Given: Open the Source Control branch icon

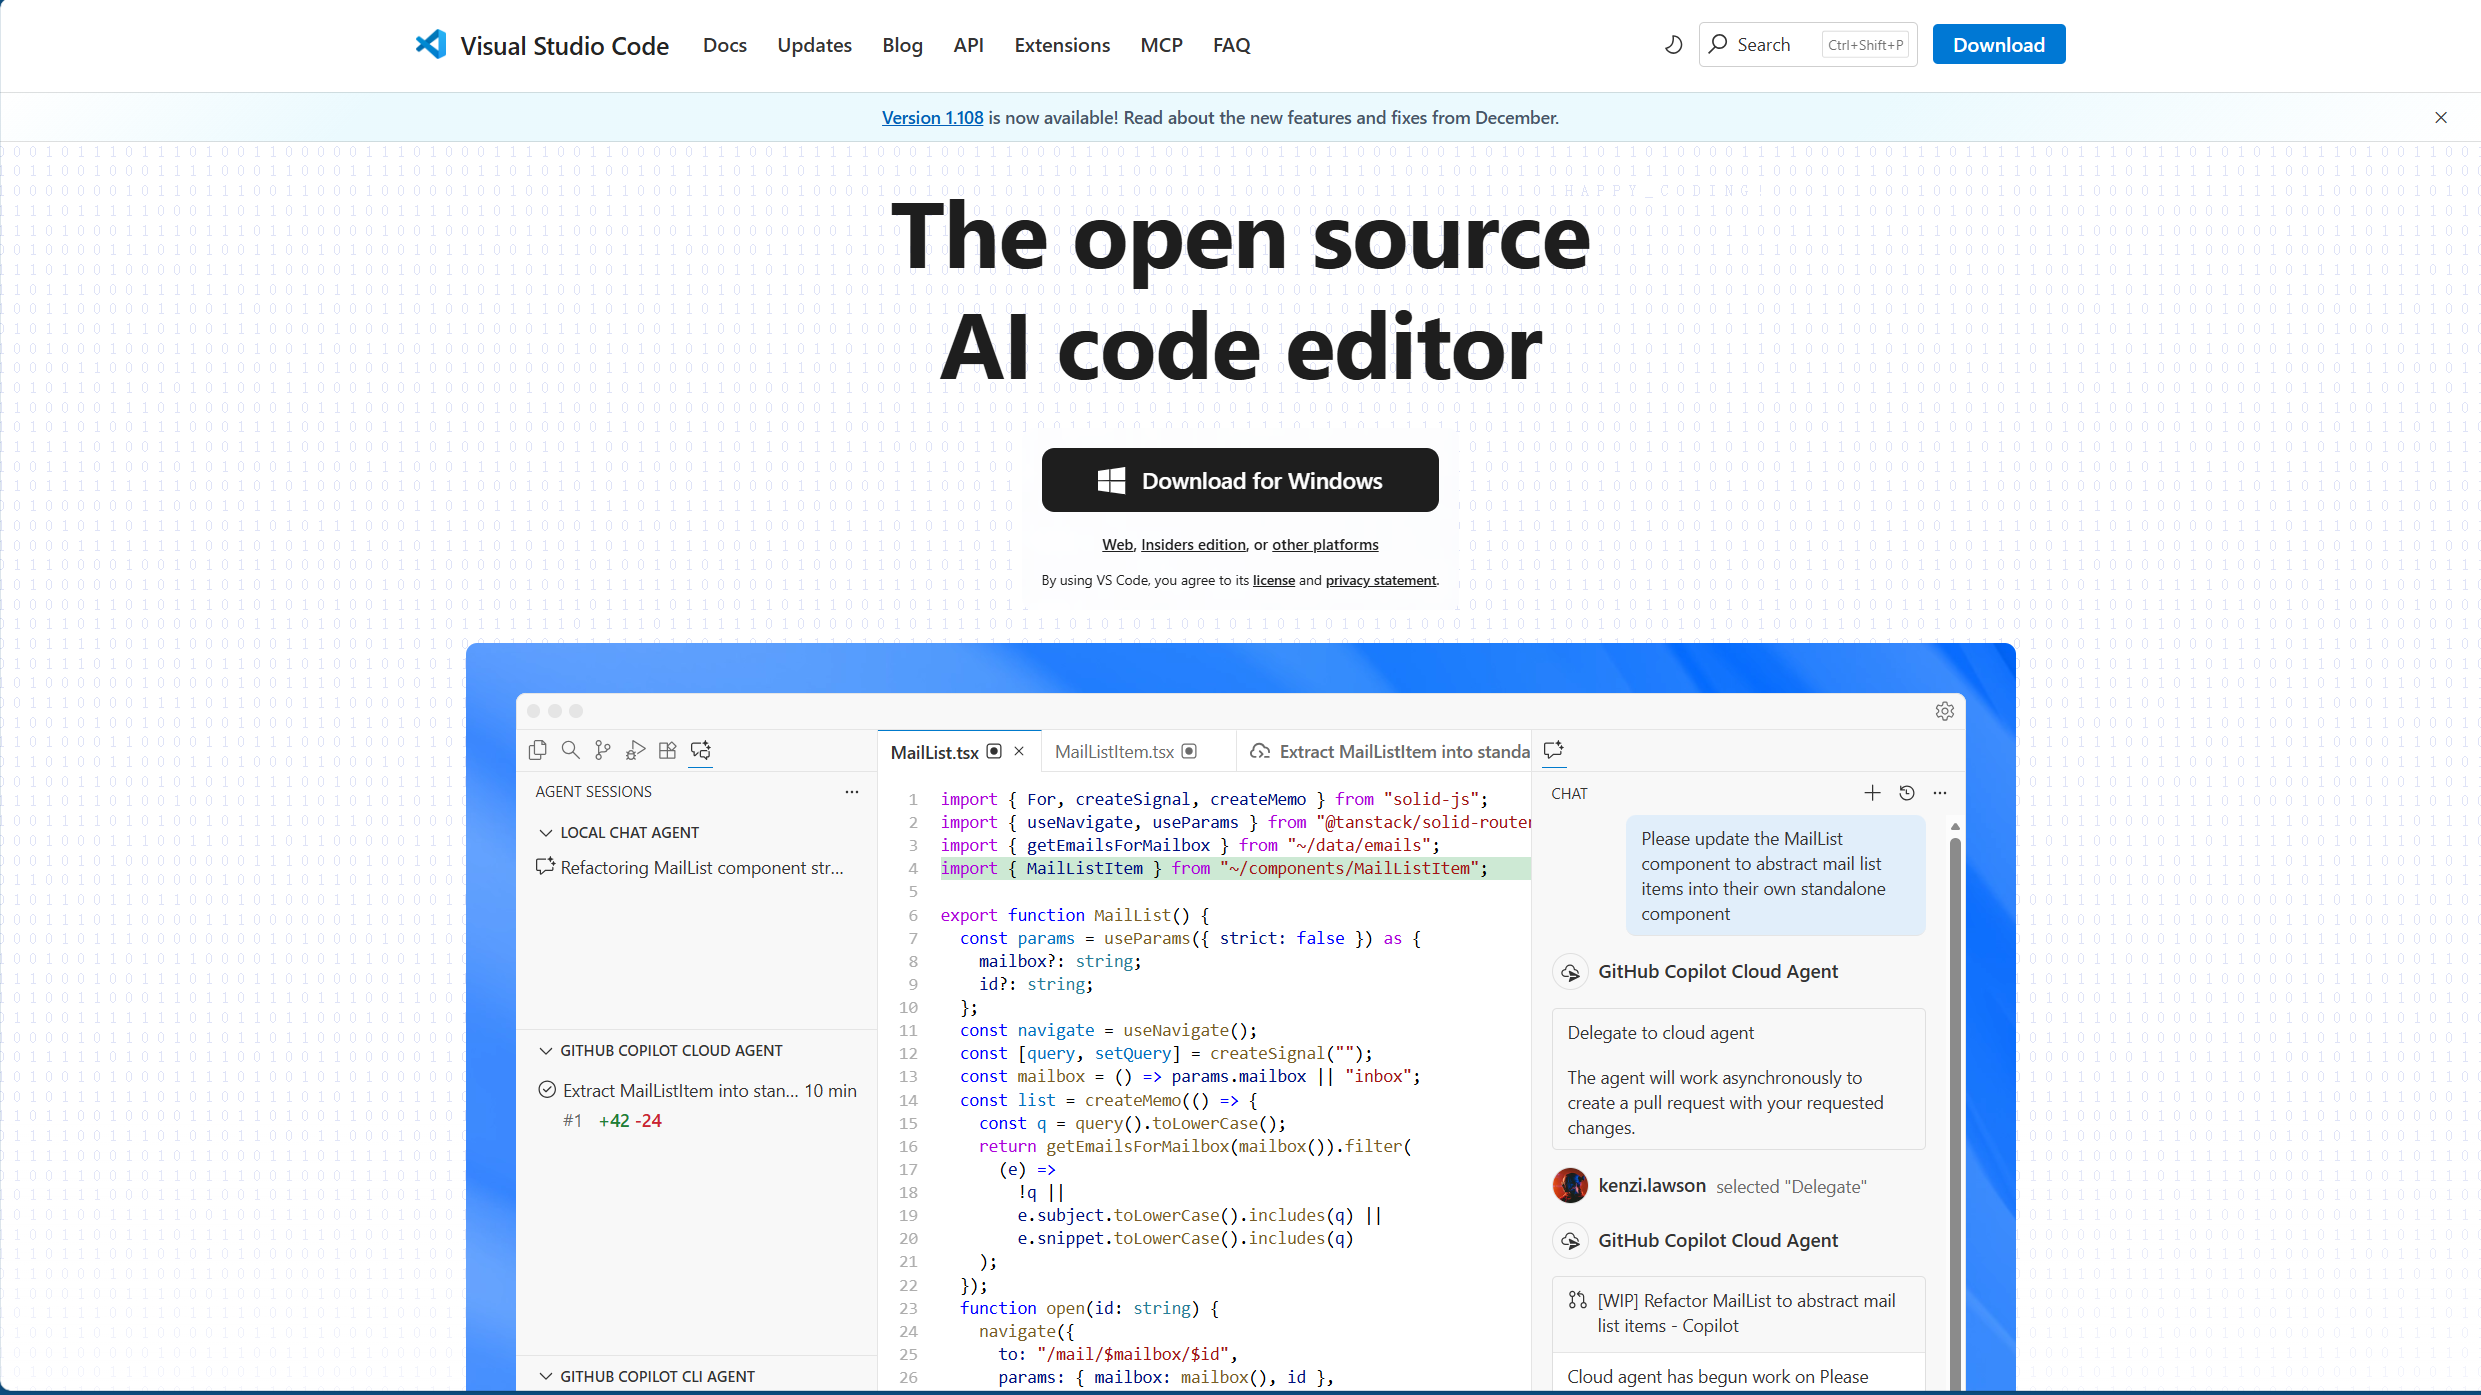Looking at the screenshot, I should click(602, 750).
